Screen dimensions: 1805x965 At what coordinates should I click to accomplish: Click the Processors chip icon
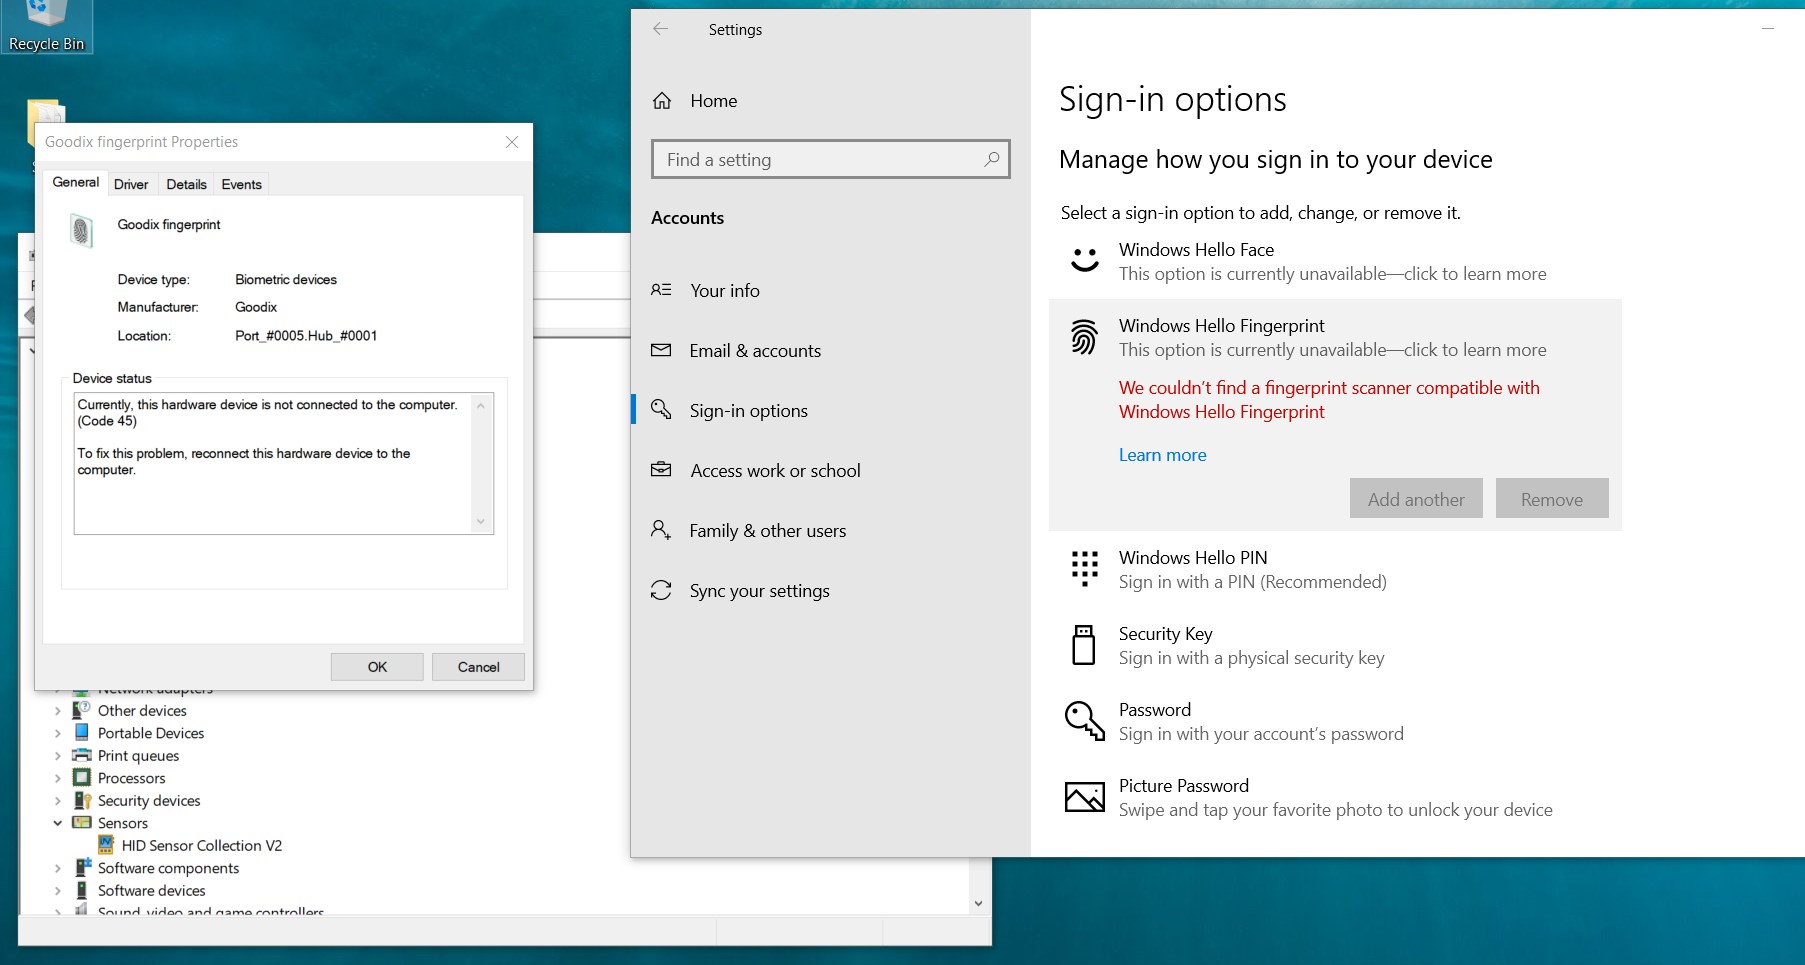coord(82,778)
